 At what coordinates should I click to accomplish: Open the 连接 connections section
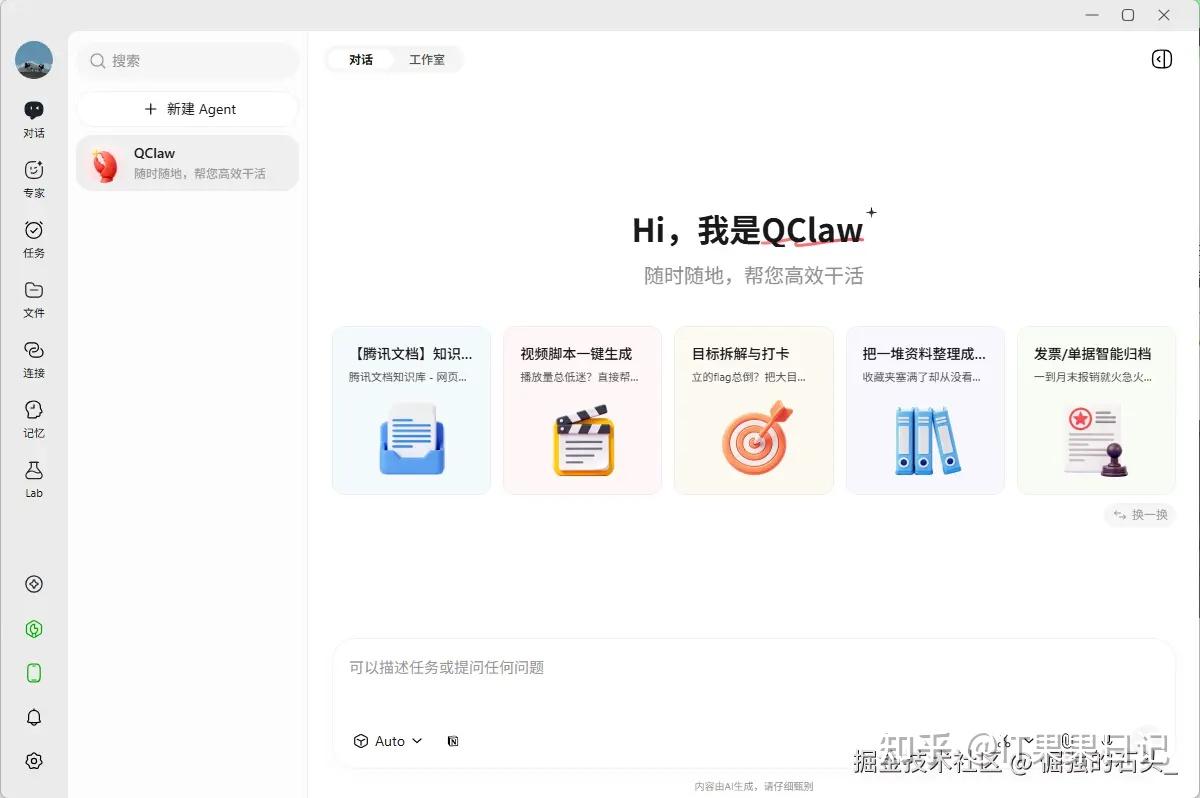[x=34, y=358]
